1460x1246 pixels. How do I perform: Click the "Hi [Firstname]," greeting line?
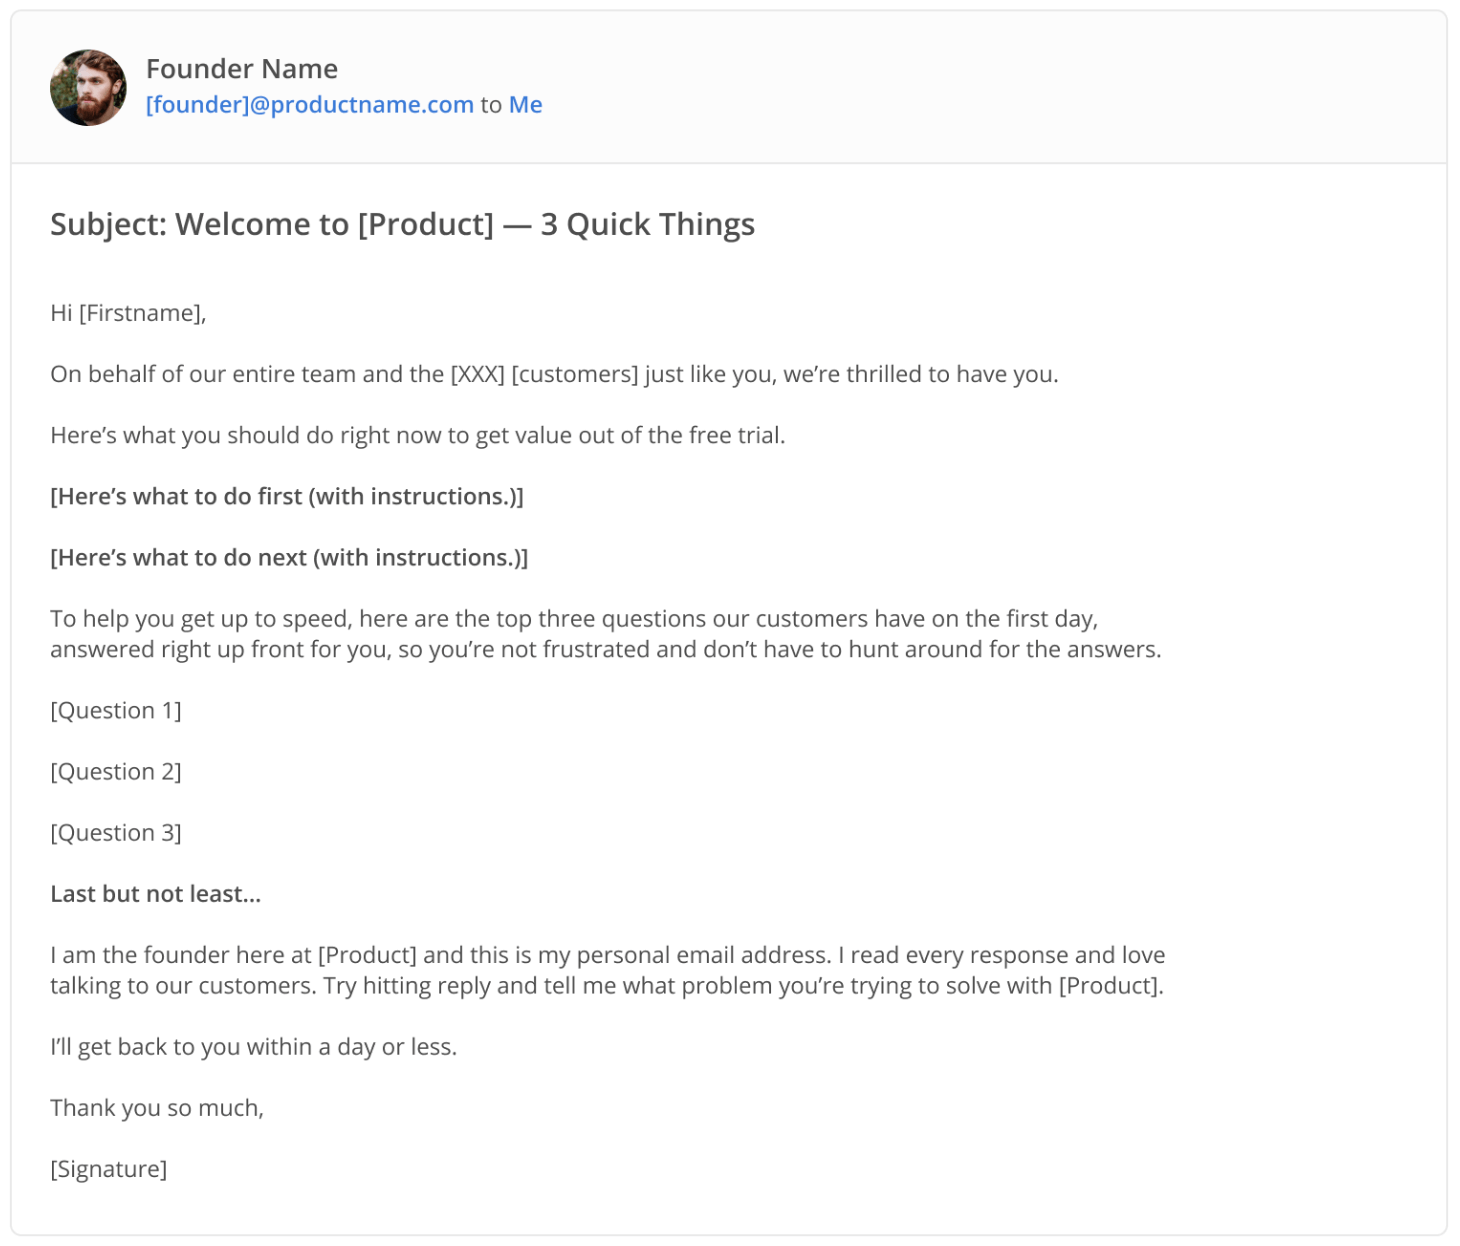pos(128,314)
